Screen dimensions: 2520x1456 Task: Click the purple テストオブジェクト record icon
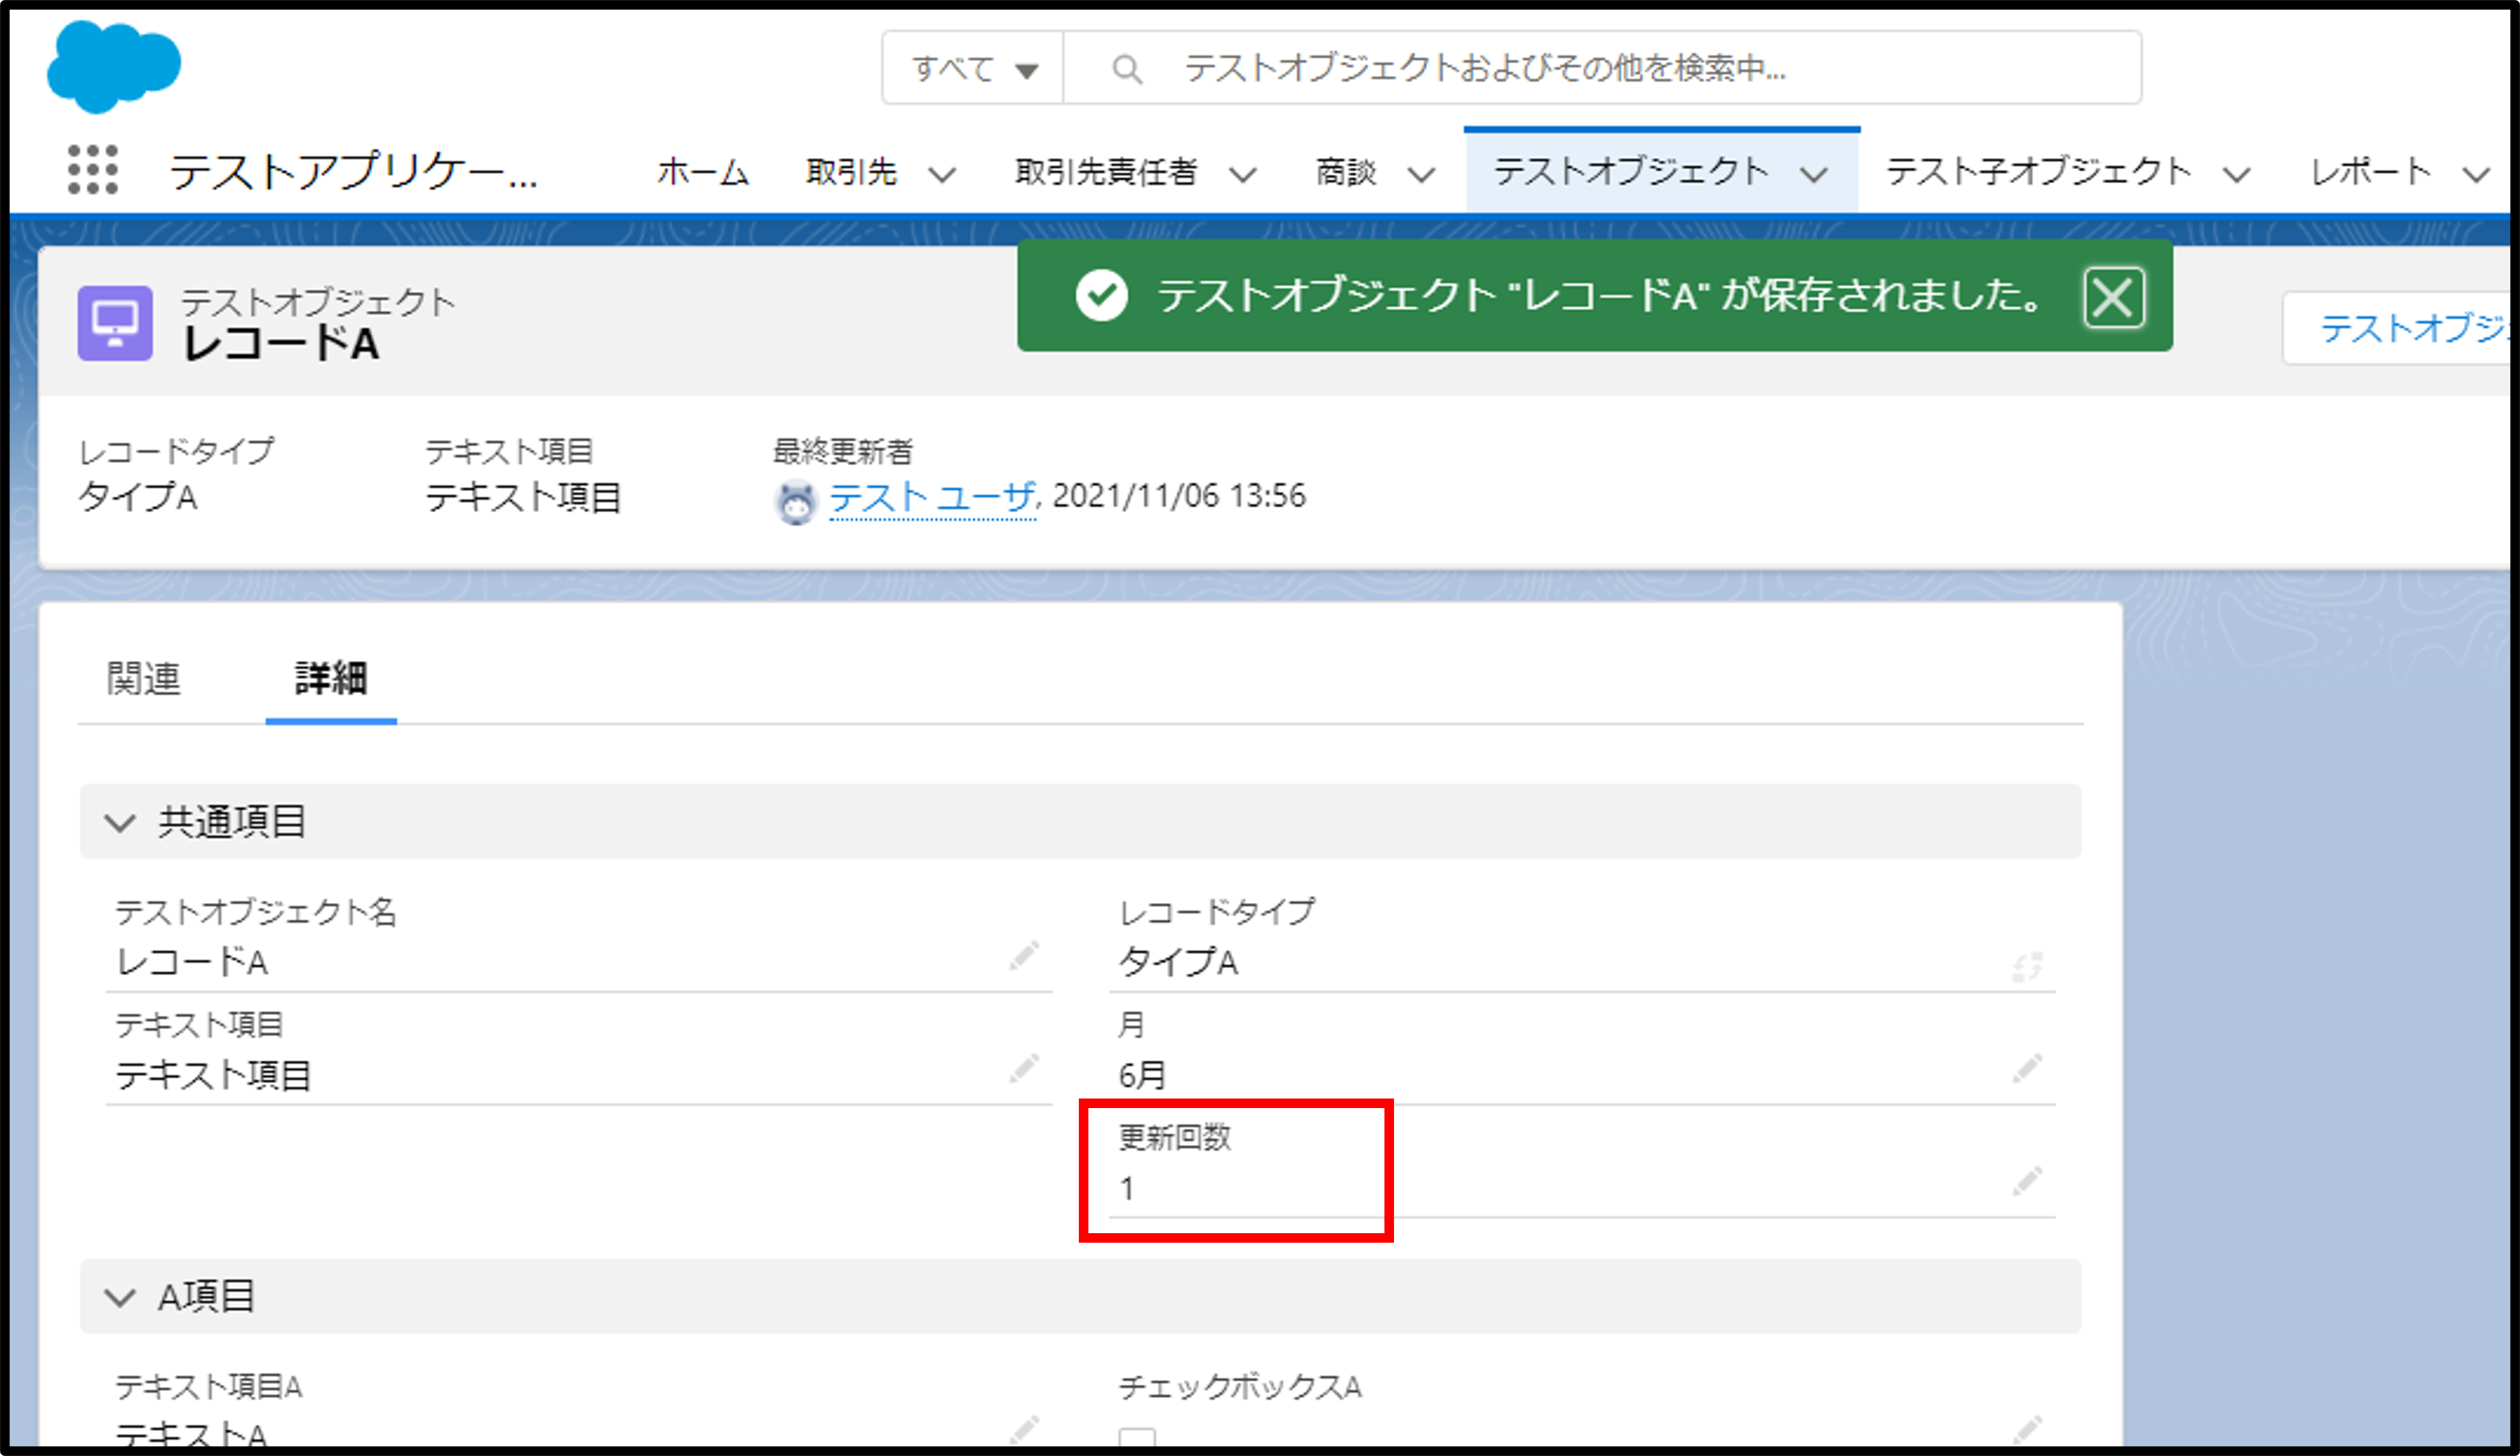(x=115, y=323)
